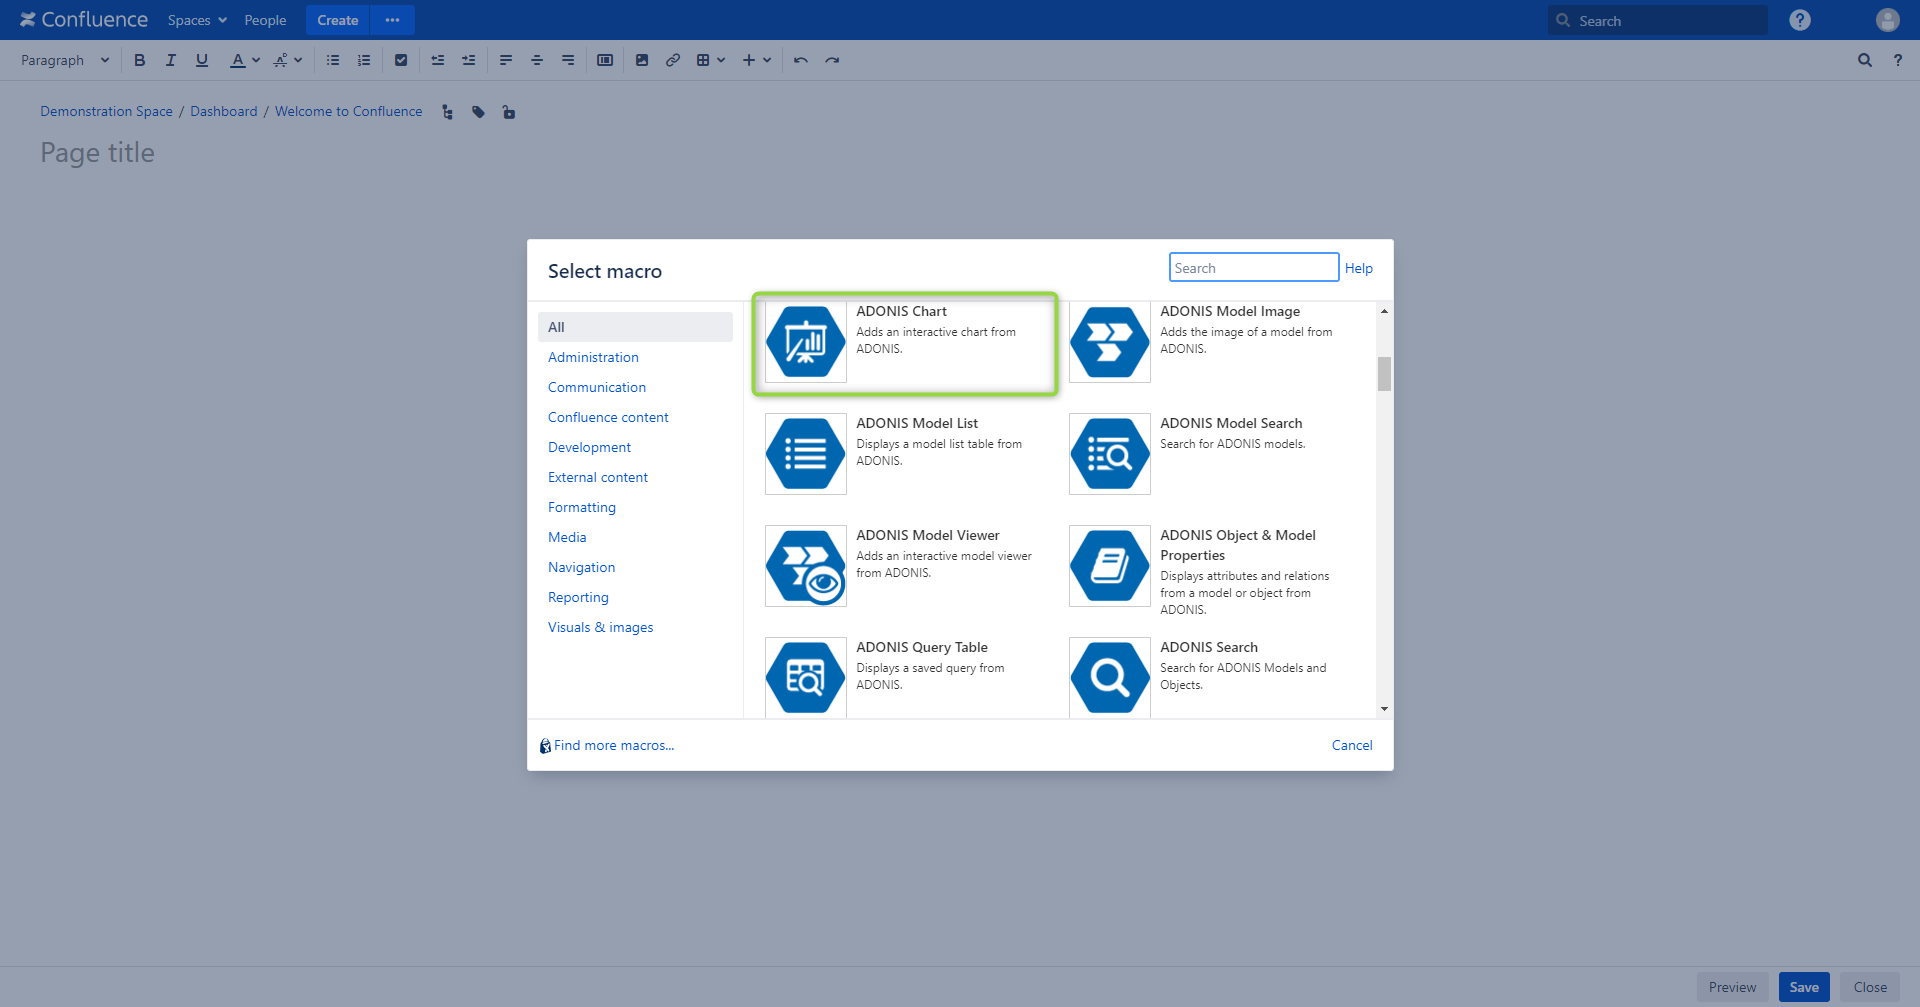Select the ADONIS Search macro icon

[1110, 678]
